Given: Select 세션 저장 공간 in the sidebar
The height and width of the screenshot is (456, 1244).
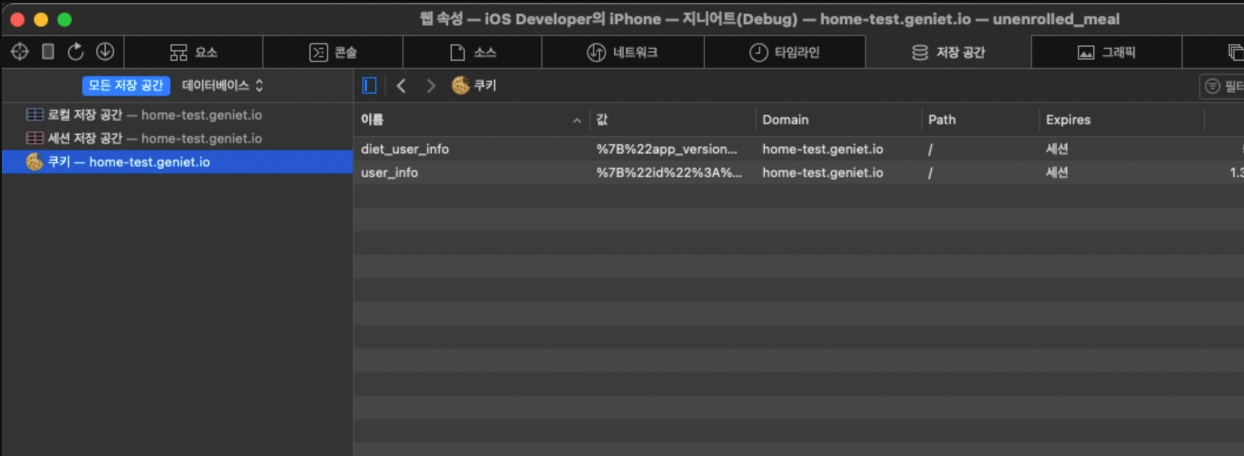Looking at the screenshot, I should point(144,139).
